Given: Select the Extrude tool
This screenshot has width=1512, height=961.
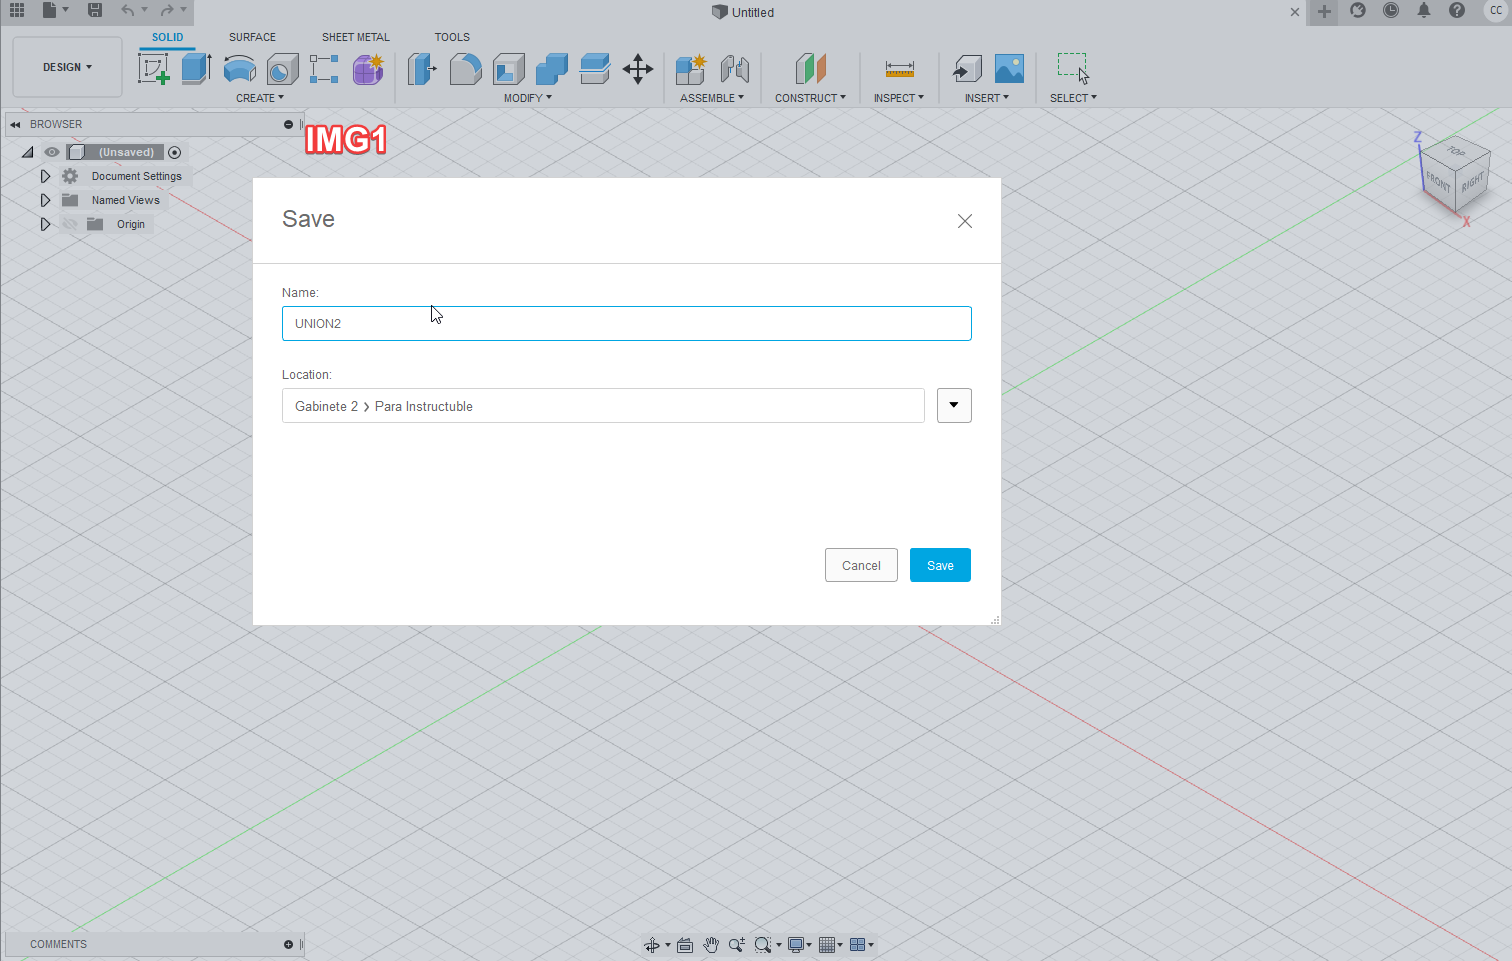Looking at the screenshot, I should click(x=196, y=69).
